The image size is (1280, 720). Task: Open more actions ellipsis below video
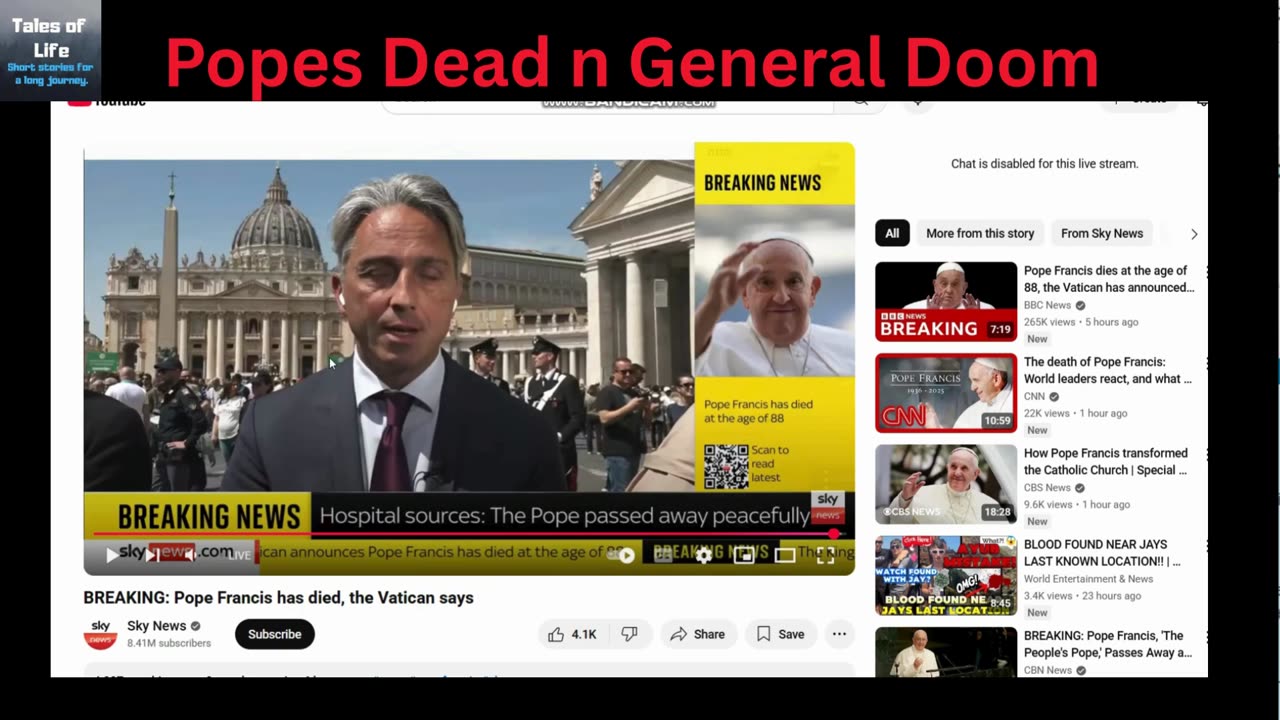click(x=839, y=634)
